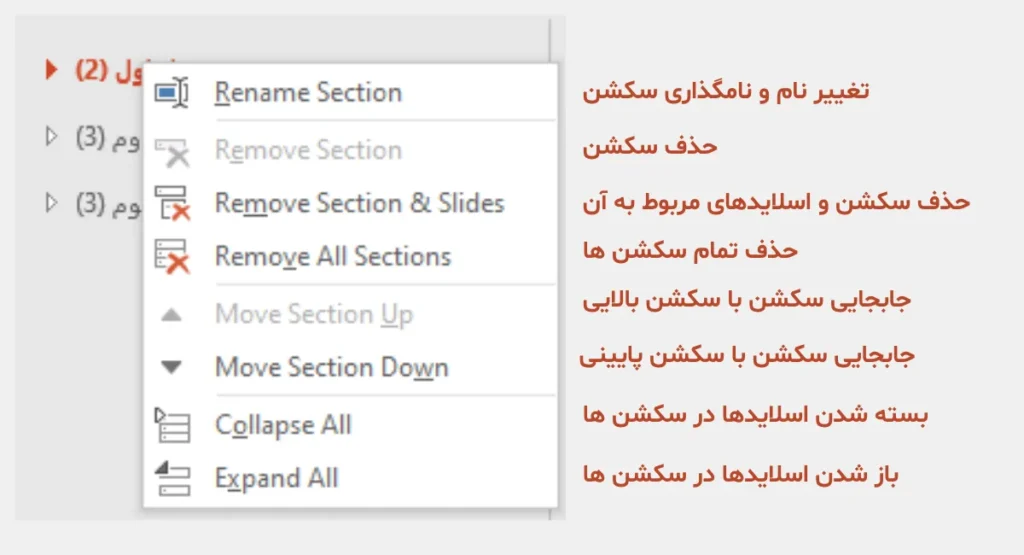Select Remove Section & Slides menu entry
Screen dimensions: 1024x555
(x=359, y=203)
